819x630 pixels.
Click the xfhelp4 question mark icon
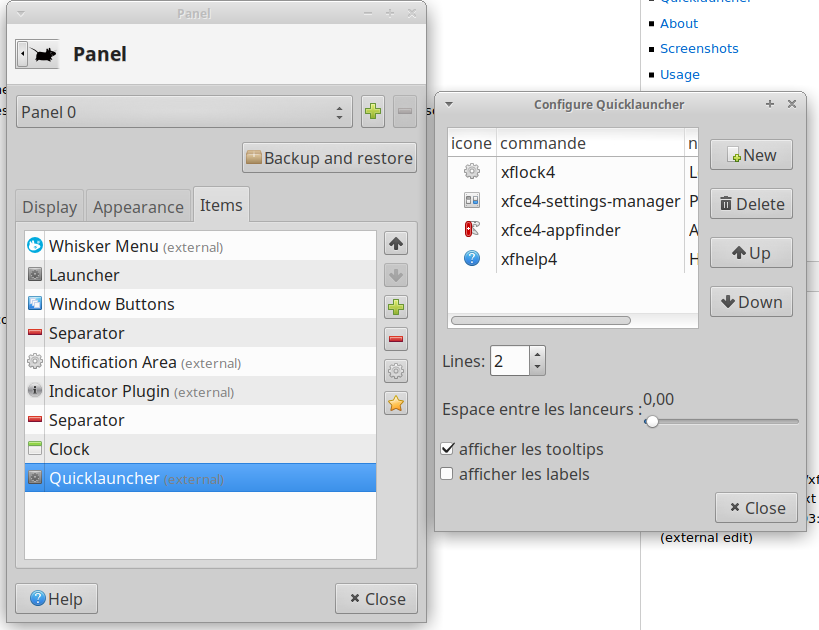click(x=472, y=259)
